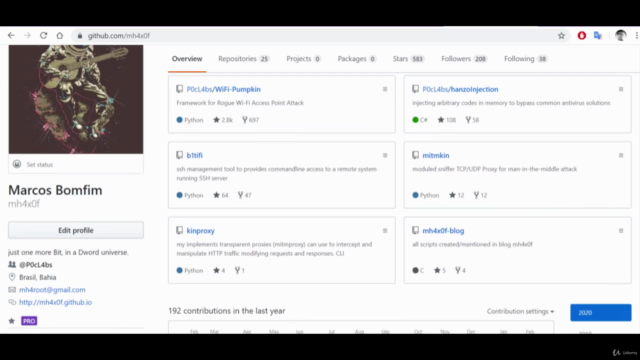Click the browser forward arrow
640x360 pixels.
click(27, 36)
